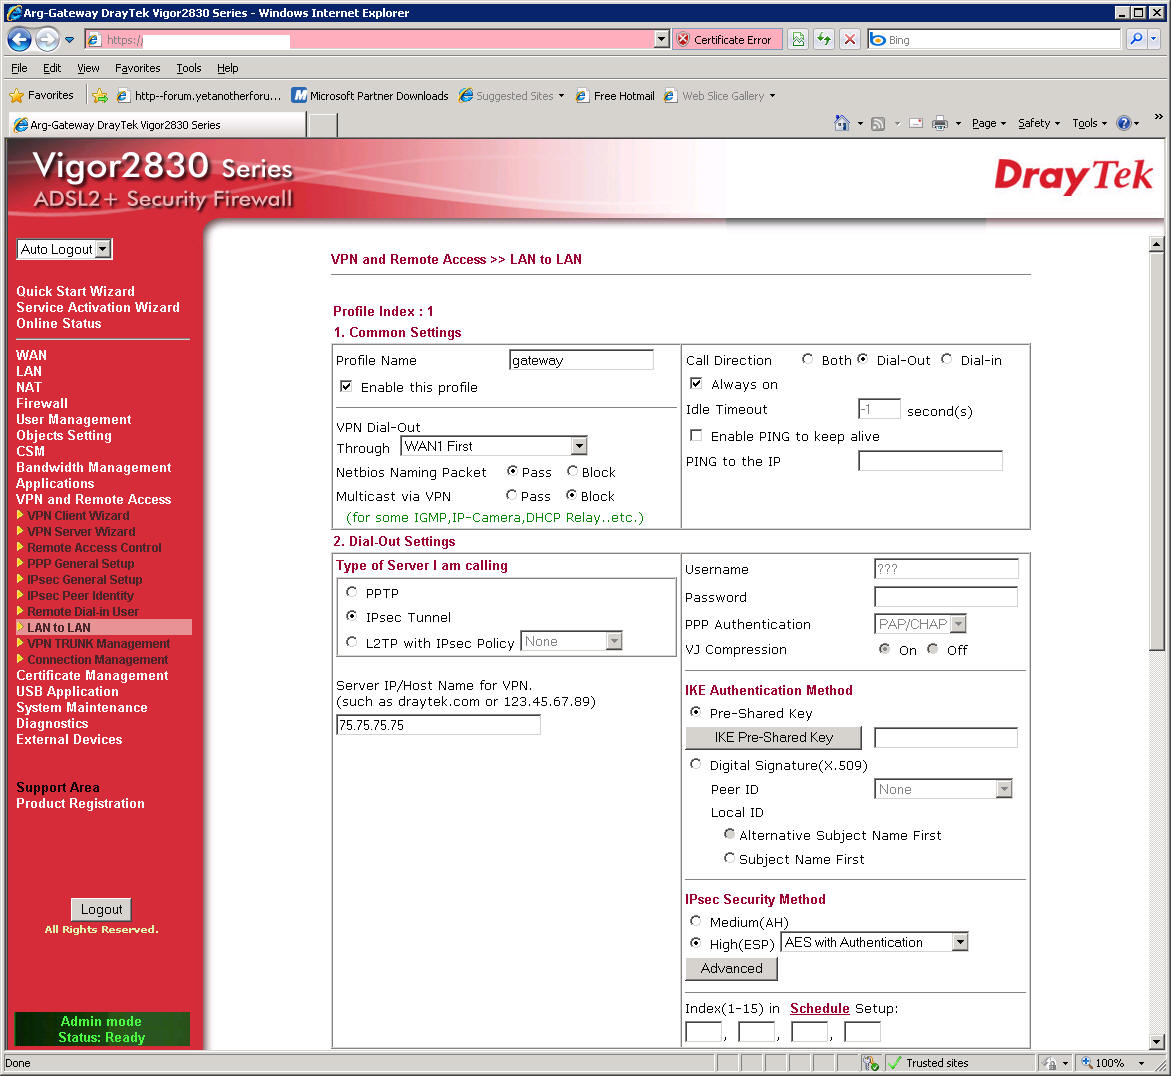Viewport: 1171px width, 1076px height.
Task: Click the Certificate Error shield indicator
Action: click(727, 40)
